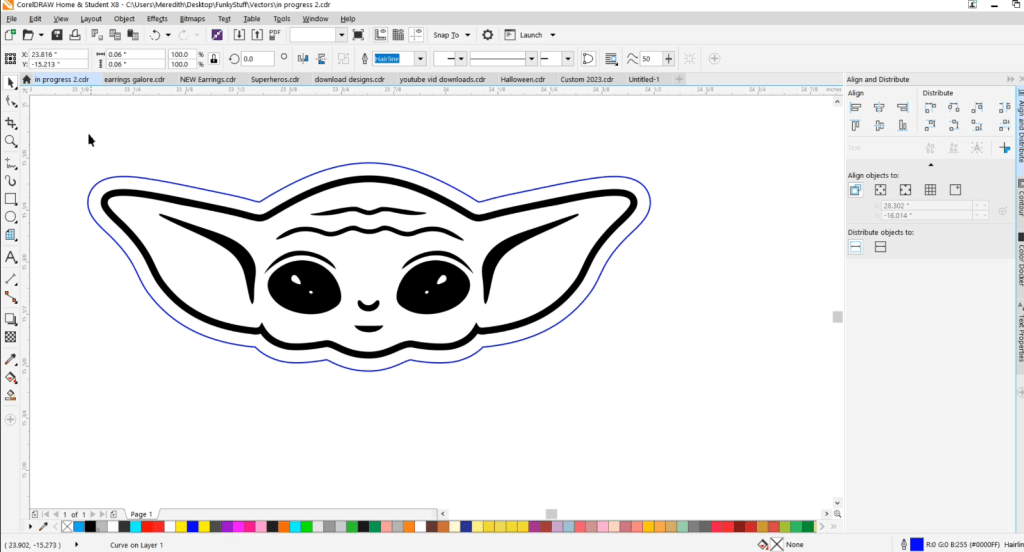1024x552 pixels.
Task: Activate the Text tool
Action: [11, 257]
